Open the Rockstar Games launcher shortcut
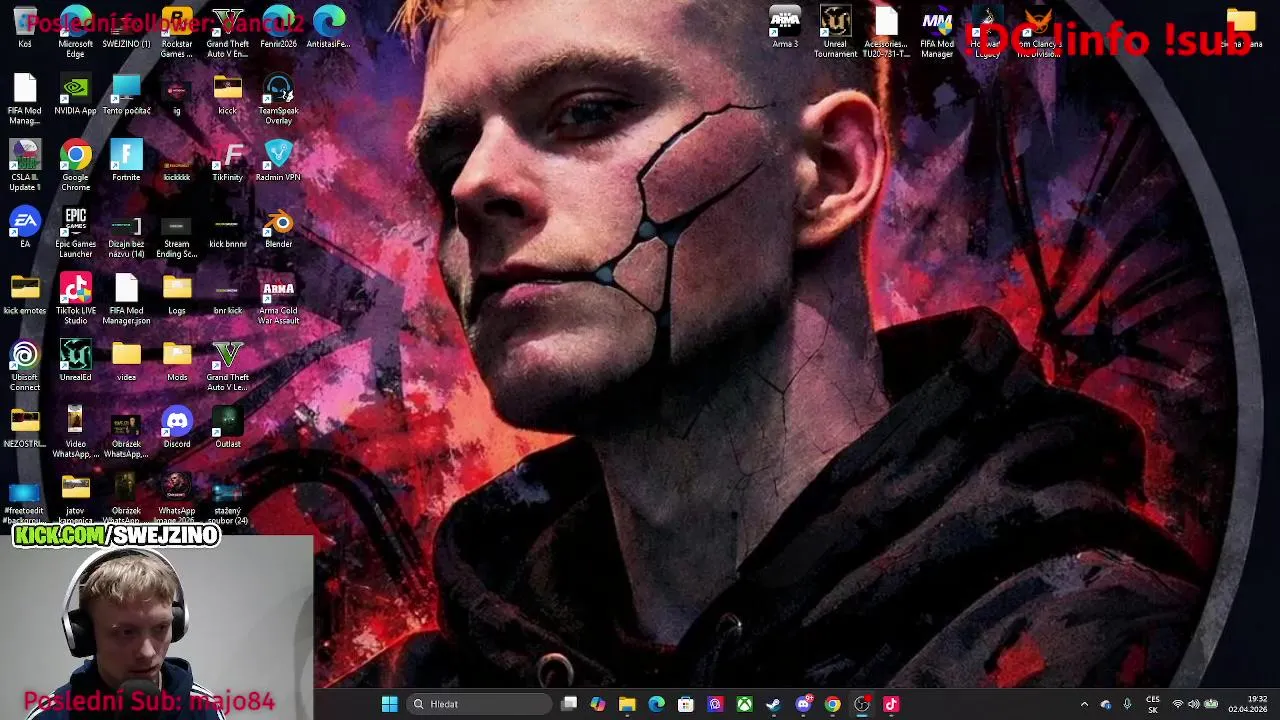Image resolution: width=1280 pixels, height=720 pixels. tap(177, 32)
